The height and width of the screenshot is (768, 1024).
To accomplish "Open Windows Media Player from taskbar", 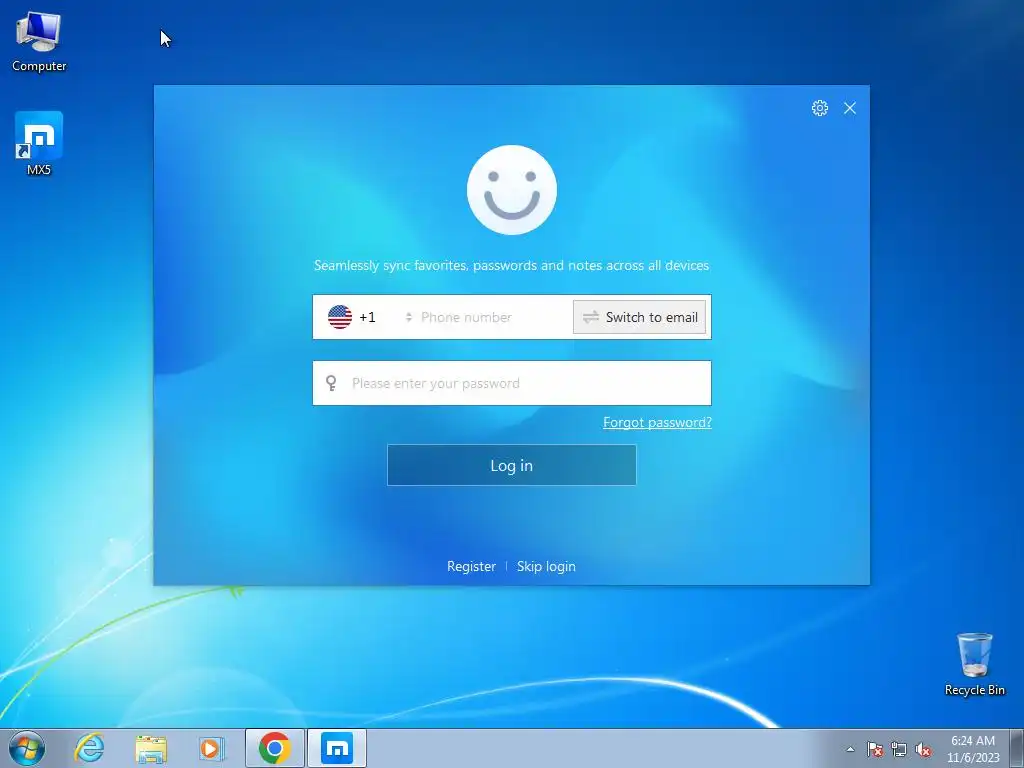I will click(x=212, y=748).
